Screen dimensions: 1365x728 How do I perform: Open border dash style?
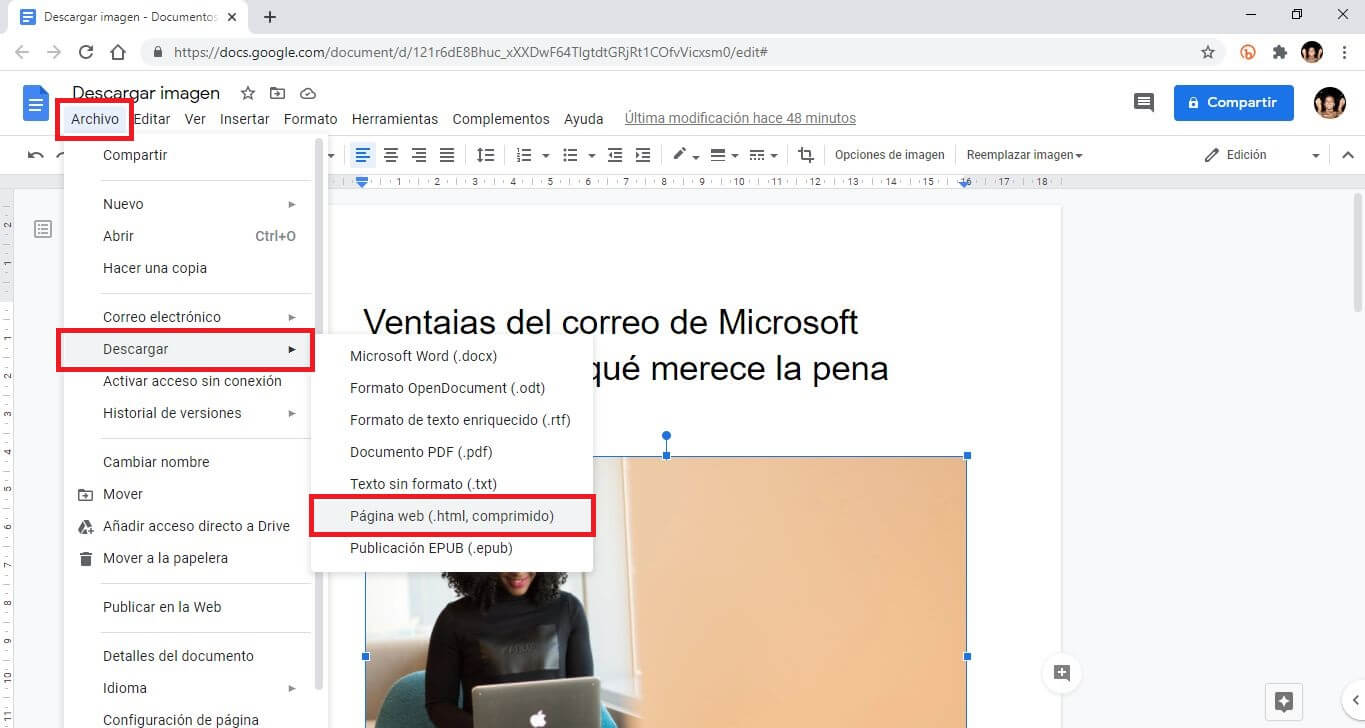pos(763,155)
